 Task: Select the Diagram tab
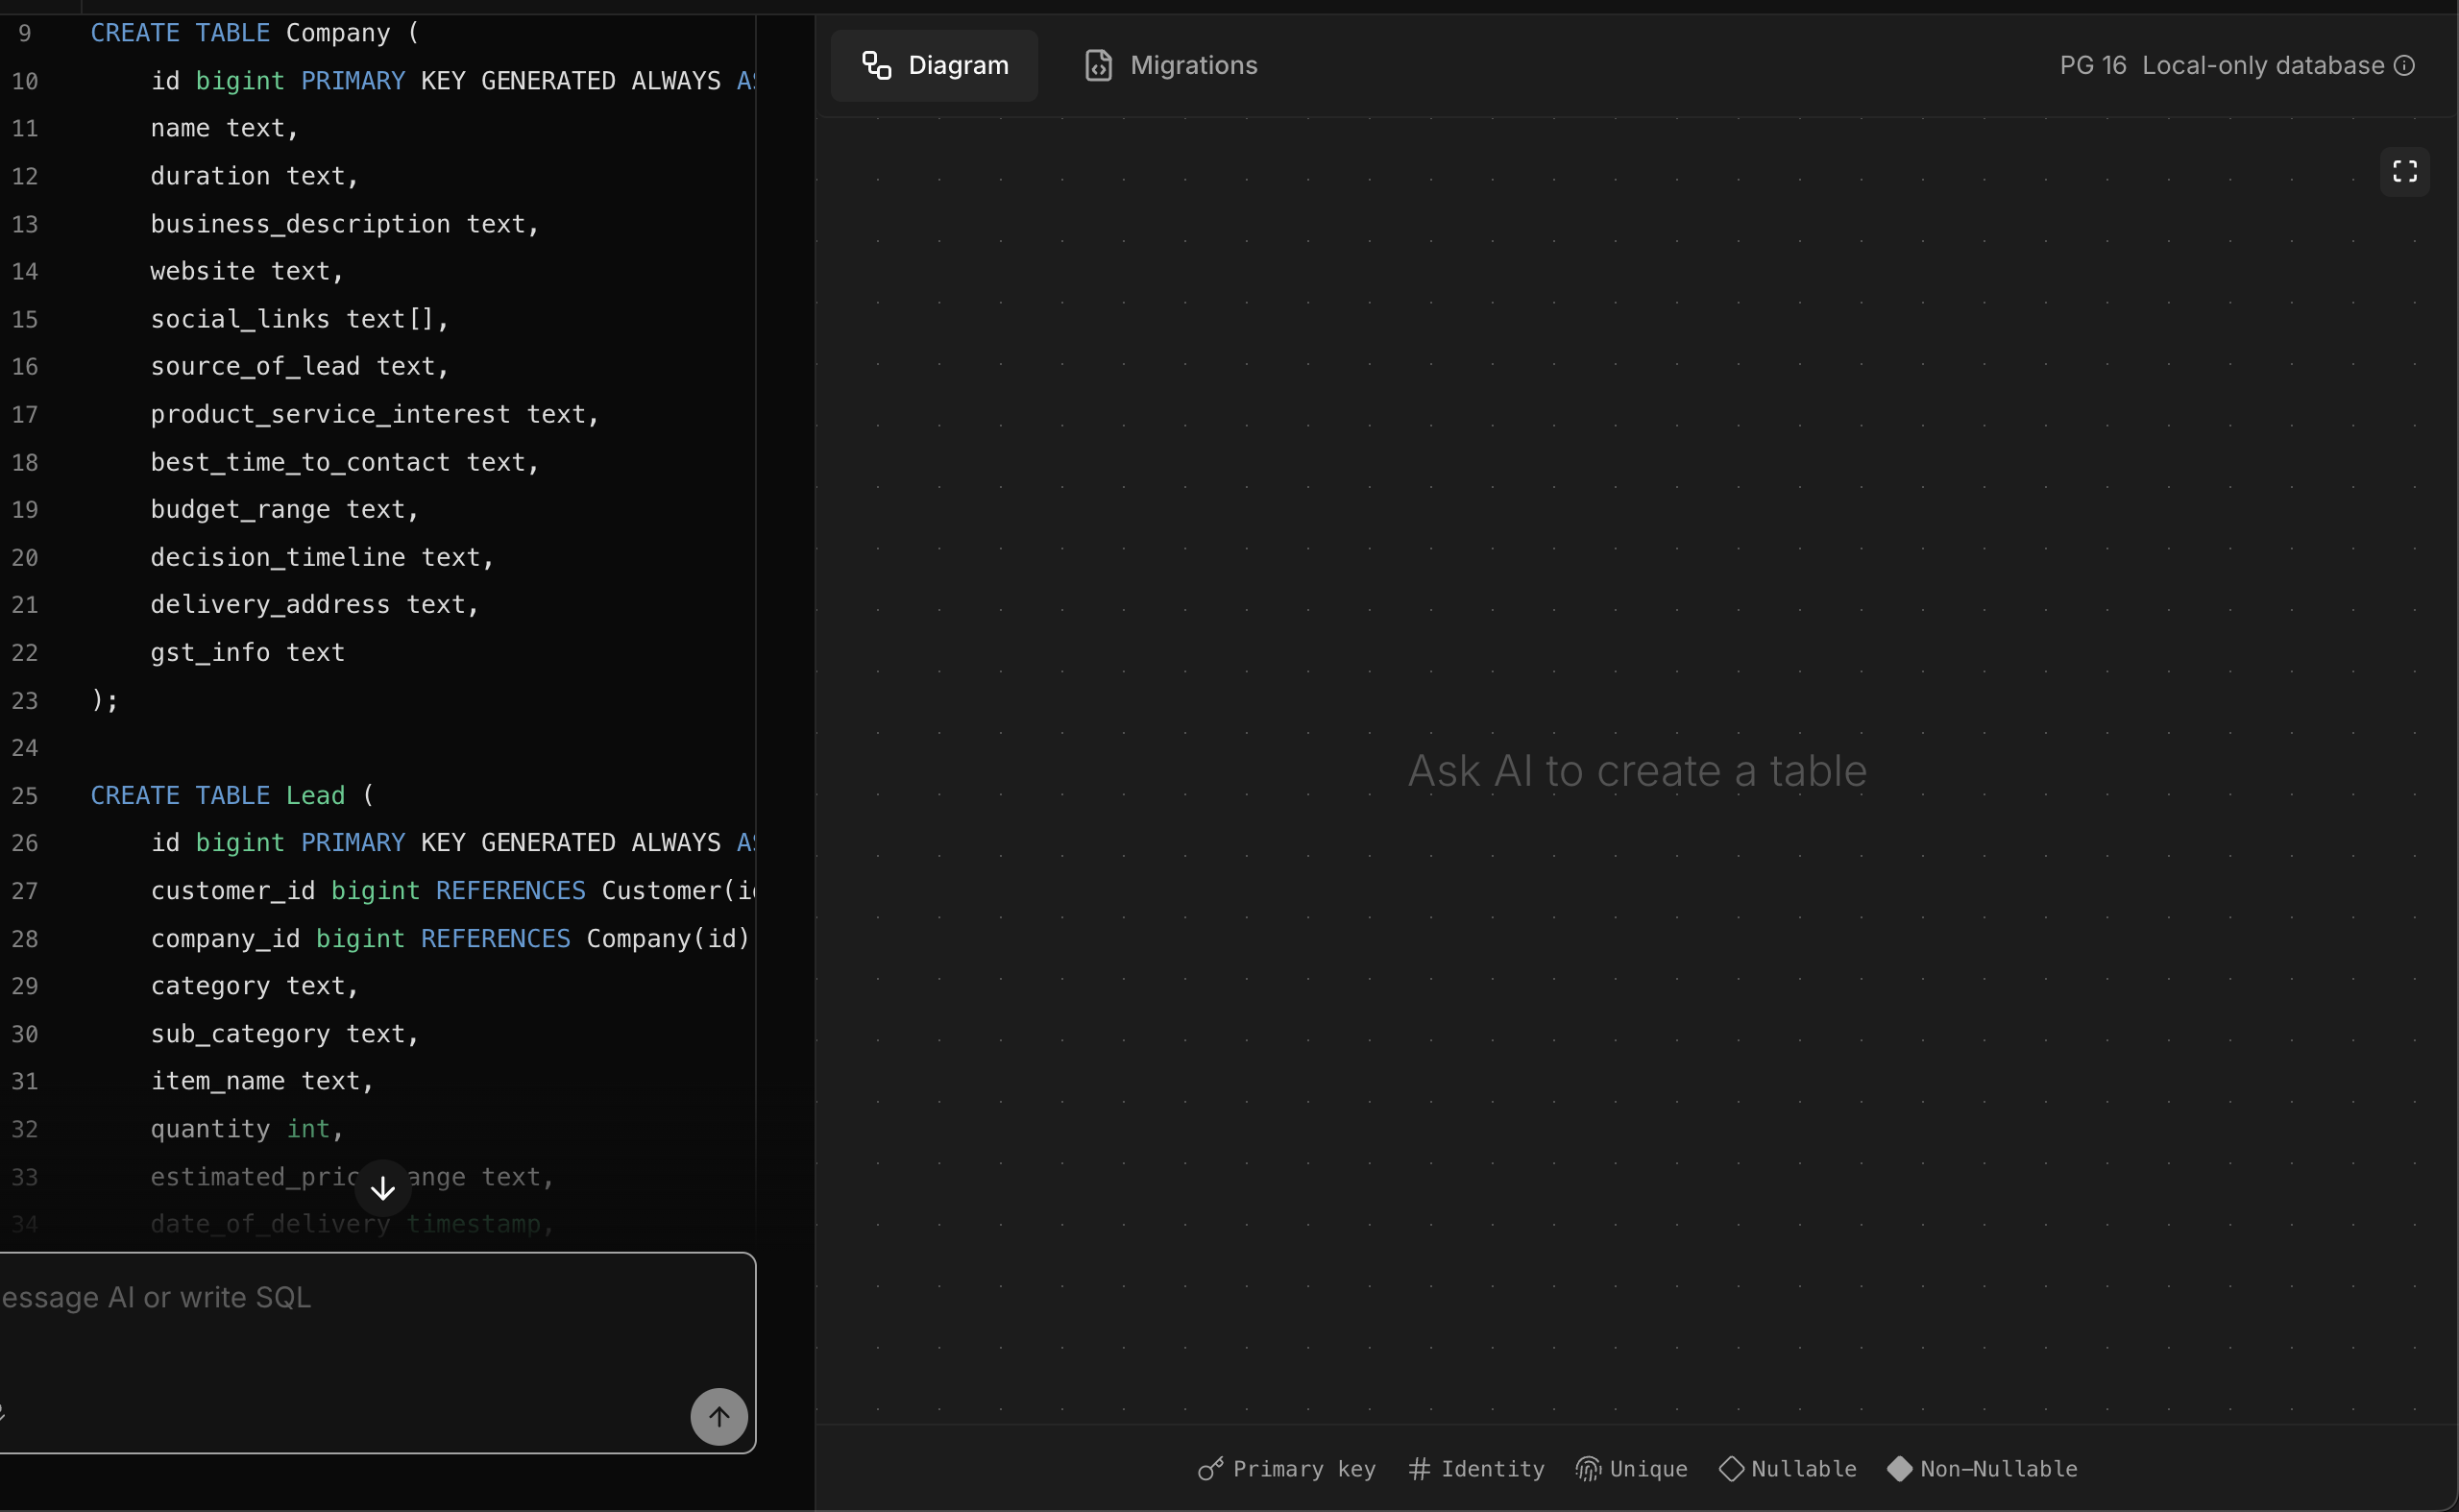(934, 65)
